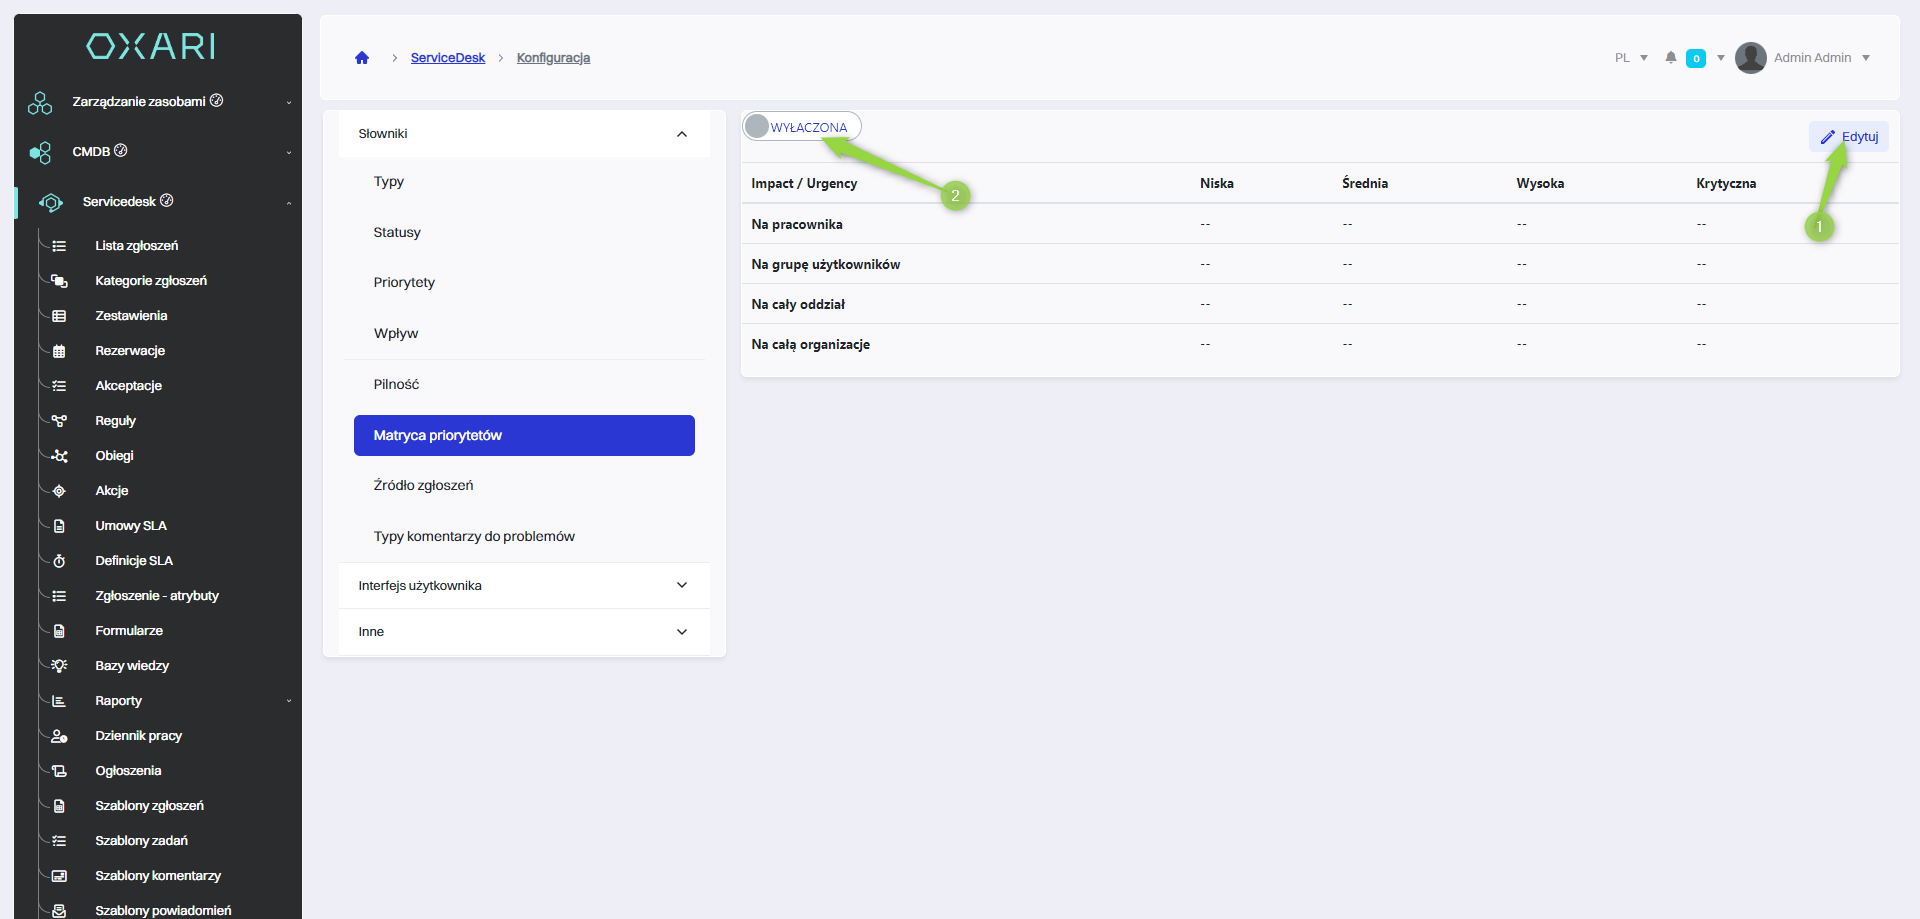The image size is (1920, 919).
Task: Click the Zarządzanie zasobami sidebar icon
Action: pyautogui.click(x=40, y=103)
